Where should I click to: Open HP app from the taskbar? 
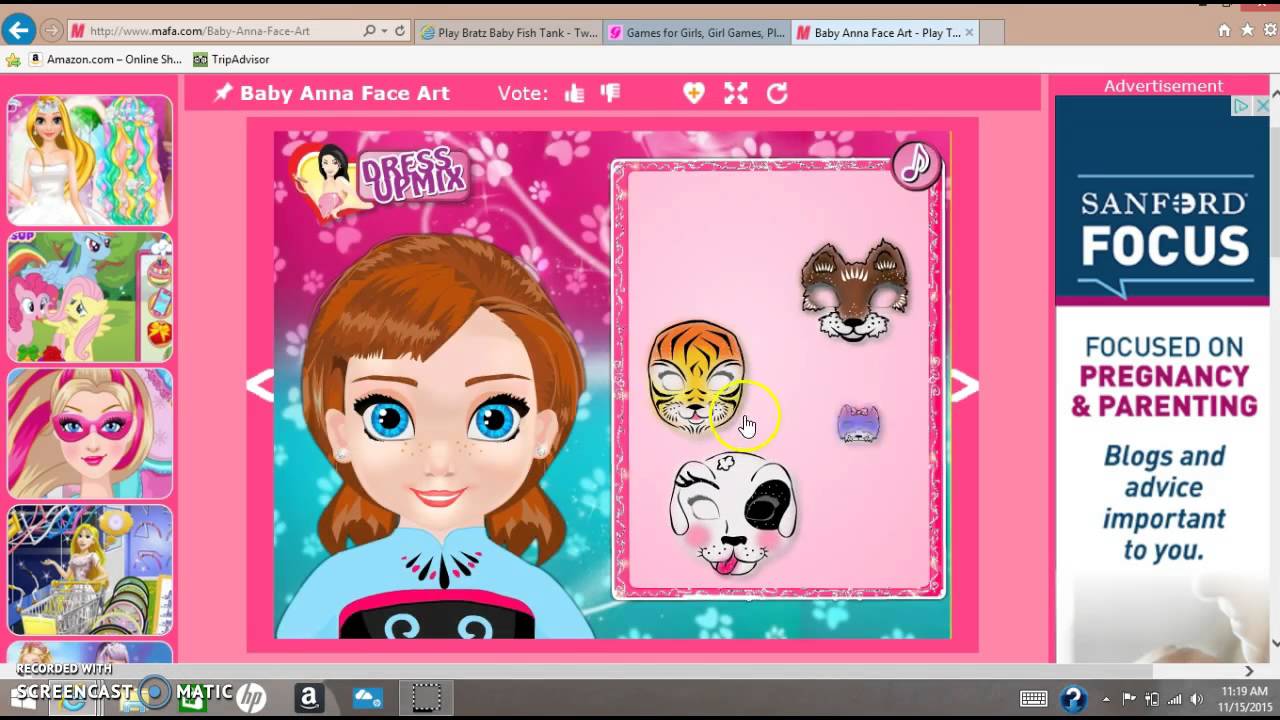(x=252, y=697)
